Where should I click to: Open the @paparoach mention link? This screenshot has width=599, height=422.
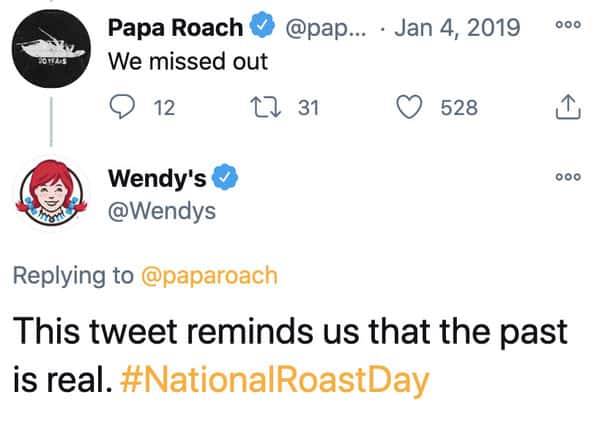coord(209,276)
